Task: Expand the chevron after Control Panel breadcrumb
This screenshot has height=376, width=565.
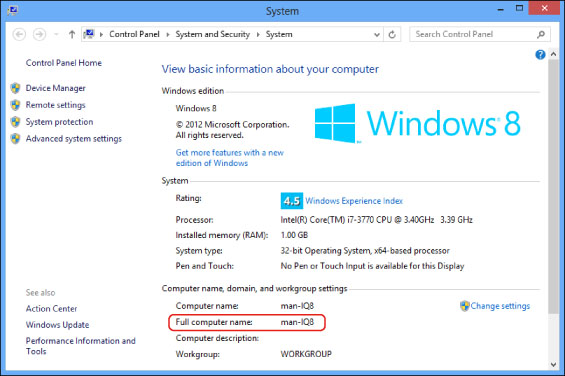Action: click(168, 35)
